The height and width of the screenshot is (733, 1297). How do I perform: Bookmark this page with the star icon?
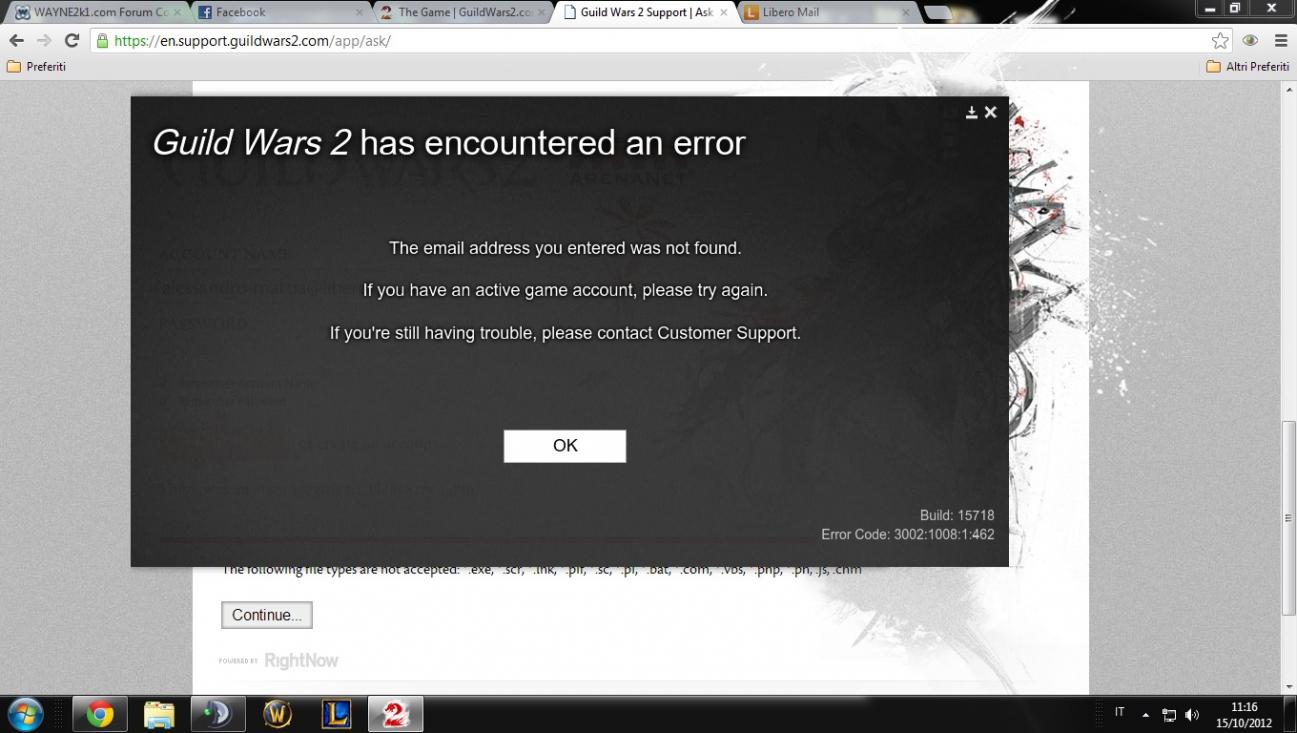pos(1219,41)
